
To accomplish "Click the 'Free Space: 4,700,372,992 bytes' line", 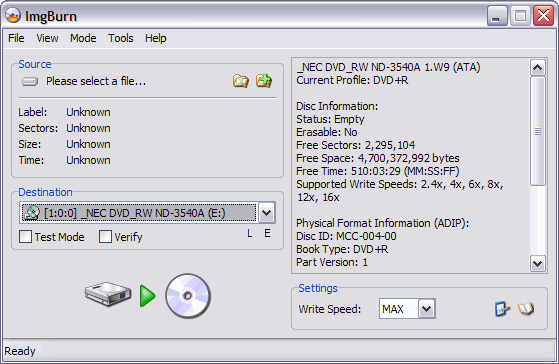I will point(378,158).
